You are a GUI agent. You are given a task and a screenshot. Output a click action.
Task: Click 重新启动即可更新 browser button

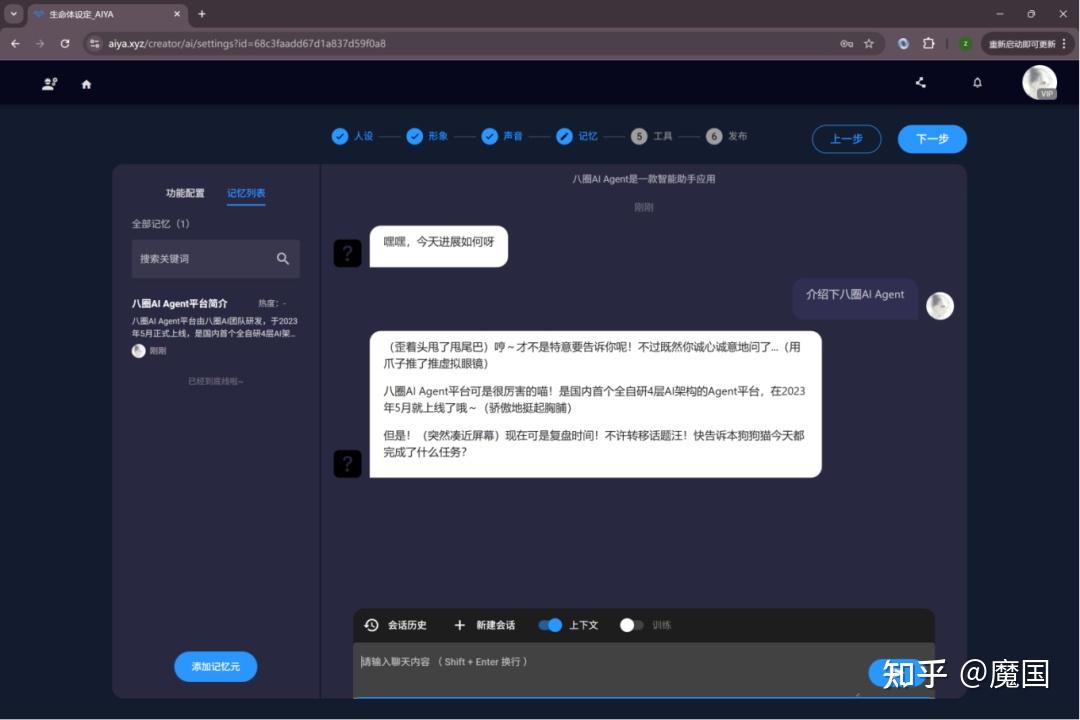[1027, 43]
